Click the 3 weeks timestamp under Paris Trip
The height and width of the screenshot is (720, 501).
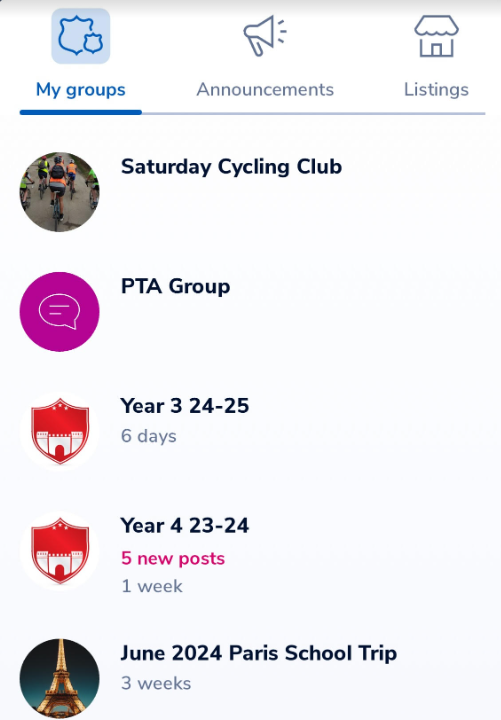[x=156, y=683]
